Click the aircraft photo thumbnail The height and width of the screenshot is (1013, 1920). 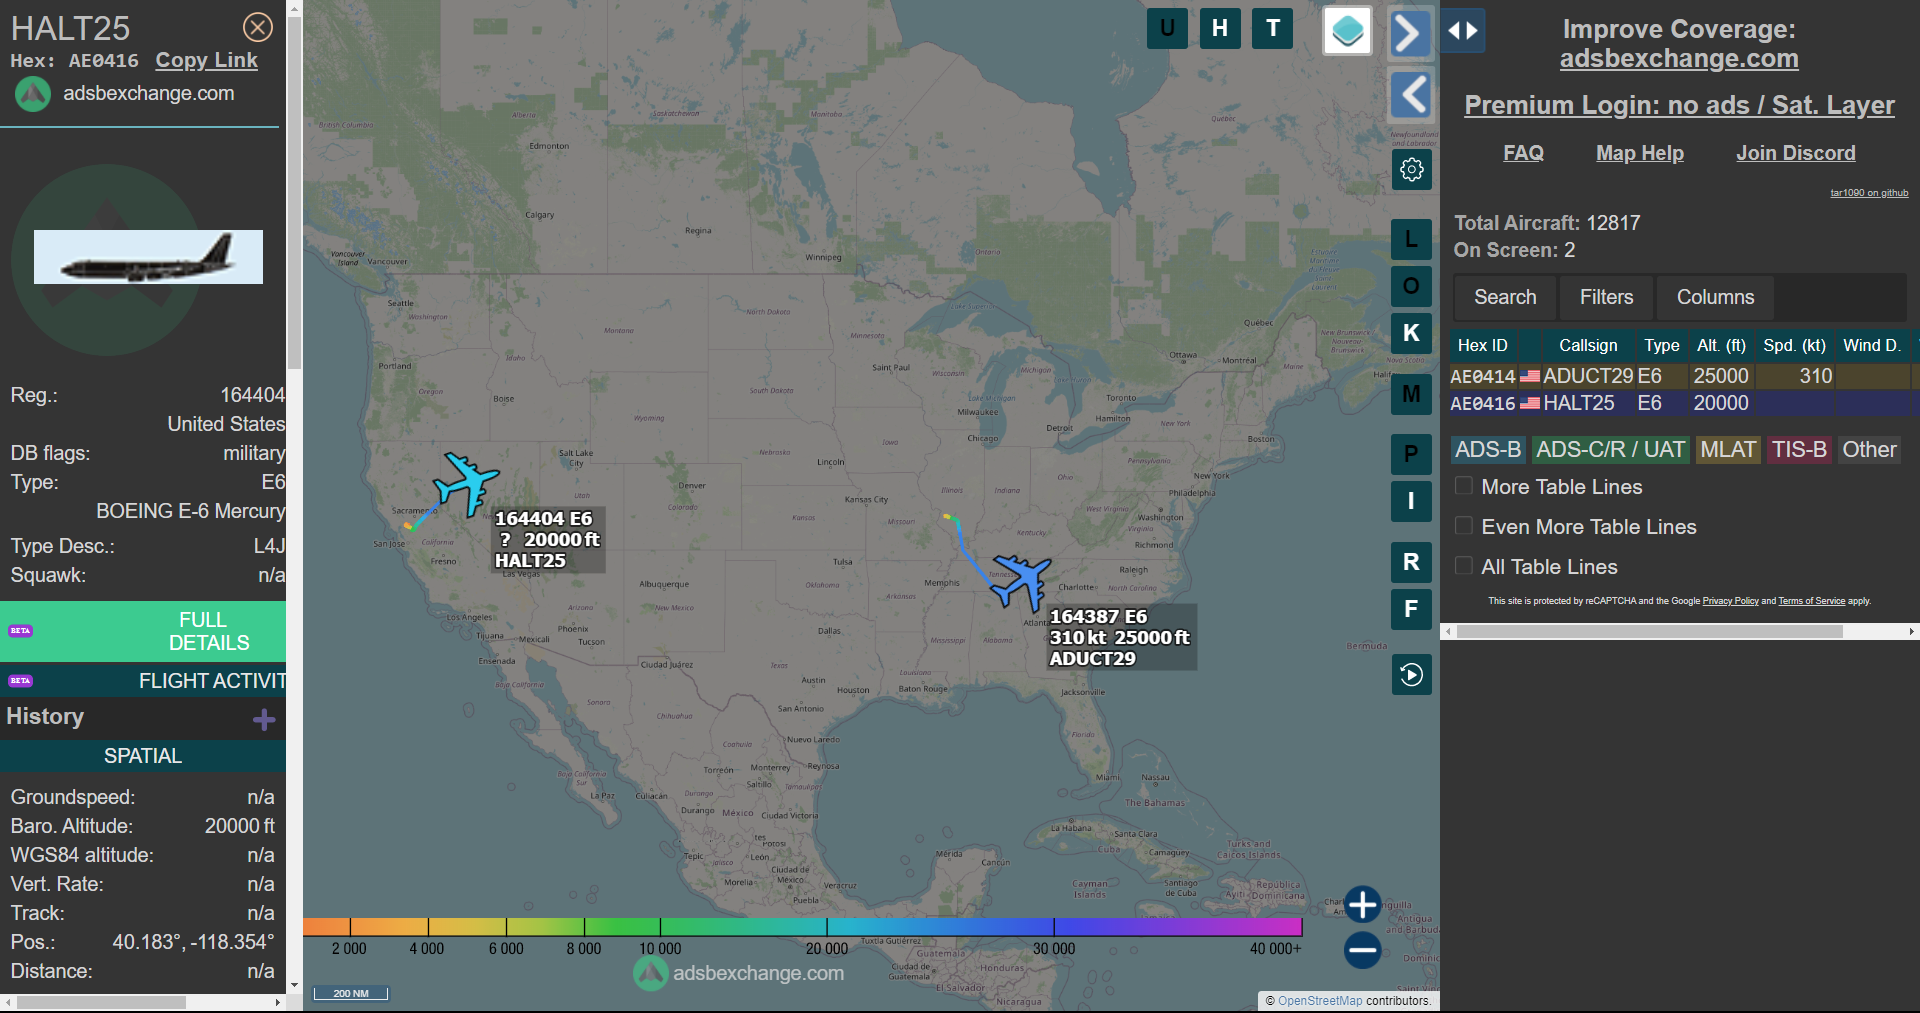pos(148,257)
